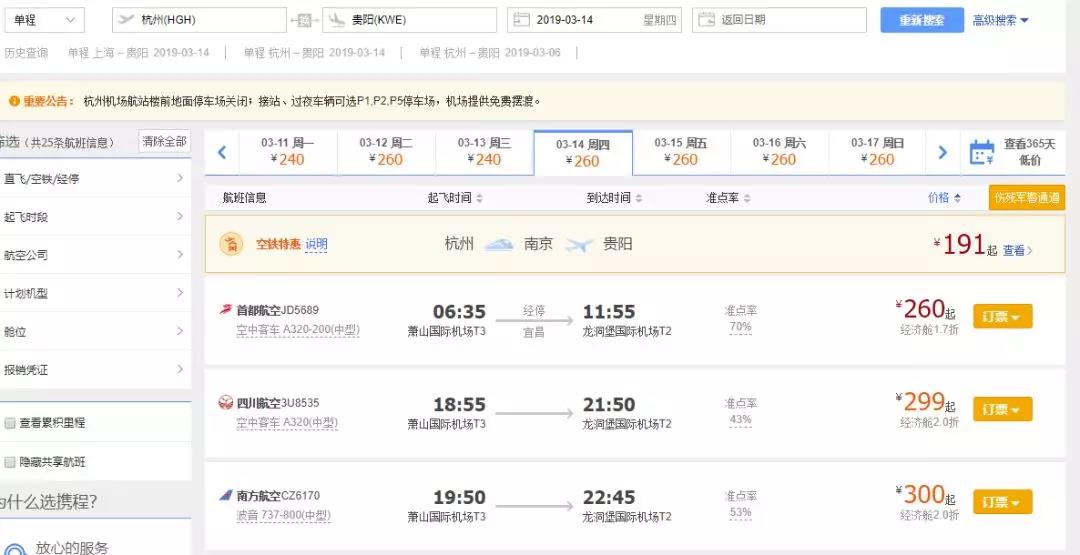Select the 03-15 周五 date tab
Viewport: 1080px width, 555px height.
(681, 152)
